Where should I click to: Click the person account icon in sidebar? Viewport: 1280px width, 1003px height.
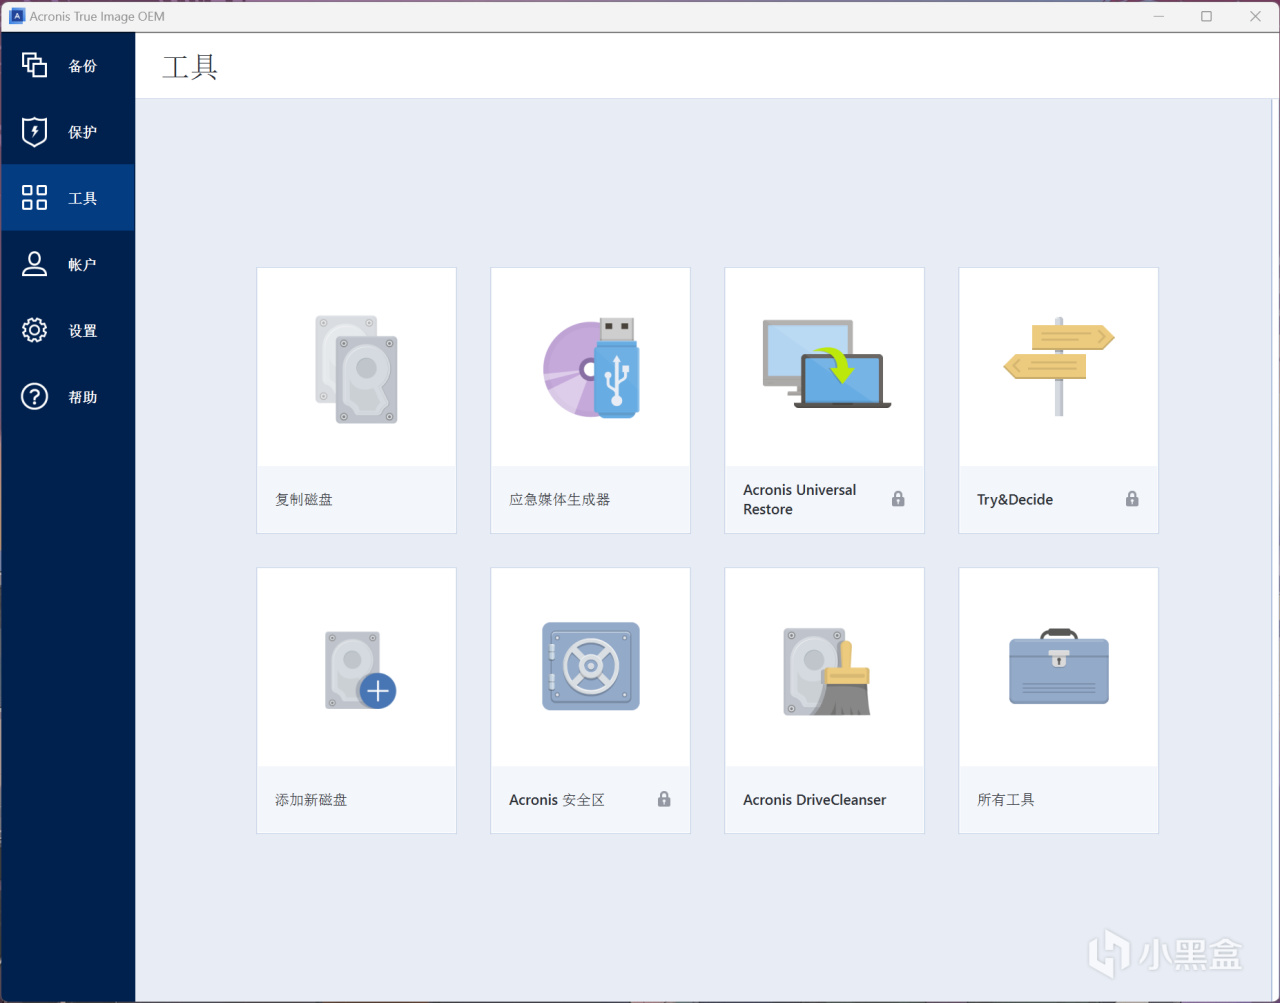[x=35, y=264]
